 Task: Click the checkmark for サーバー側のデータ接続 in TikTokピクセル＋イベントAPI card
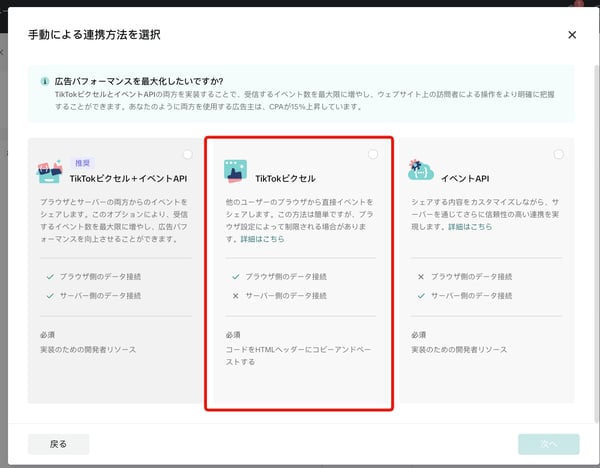click(x=50, y=296)
